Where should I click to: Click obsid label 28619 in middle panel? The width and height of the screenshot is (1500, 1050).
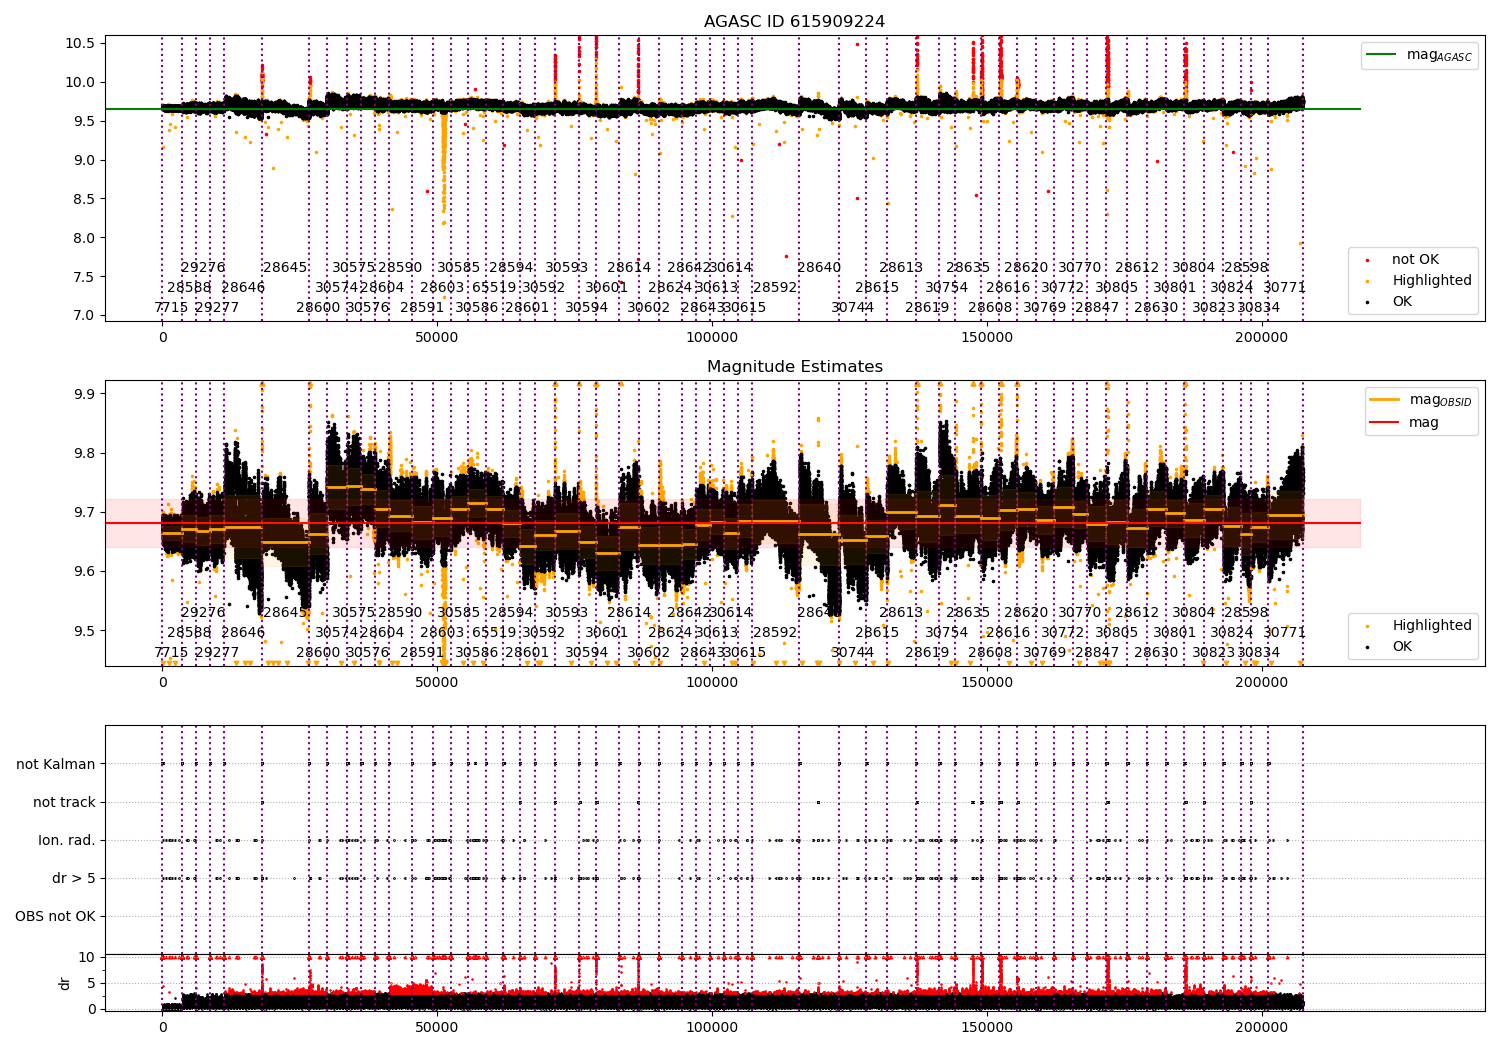[927, 653]
